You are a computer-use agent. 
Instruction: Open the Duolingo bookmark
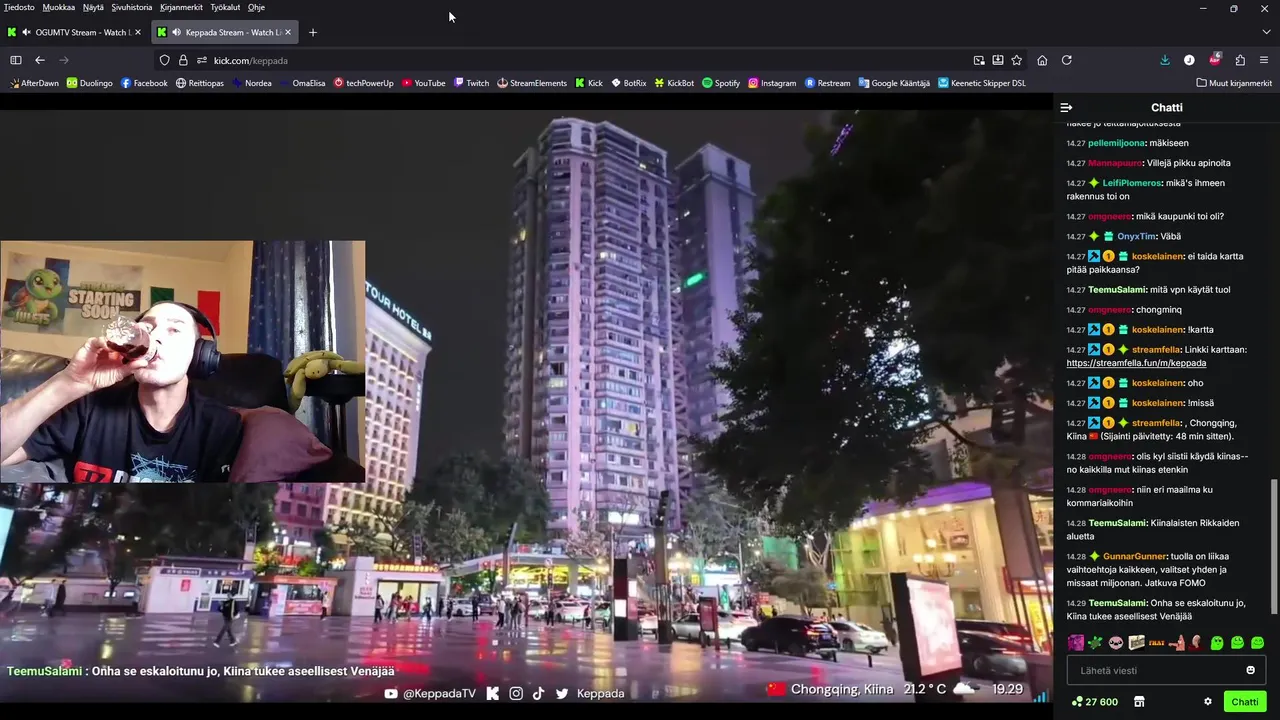[90, 83]
